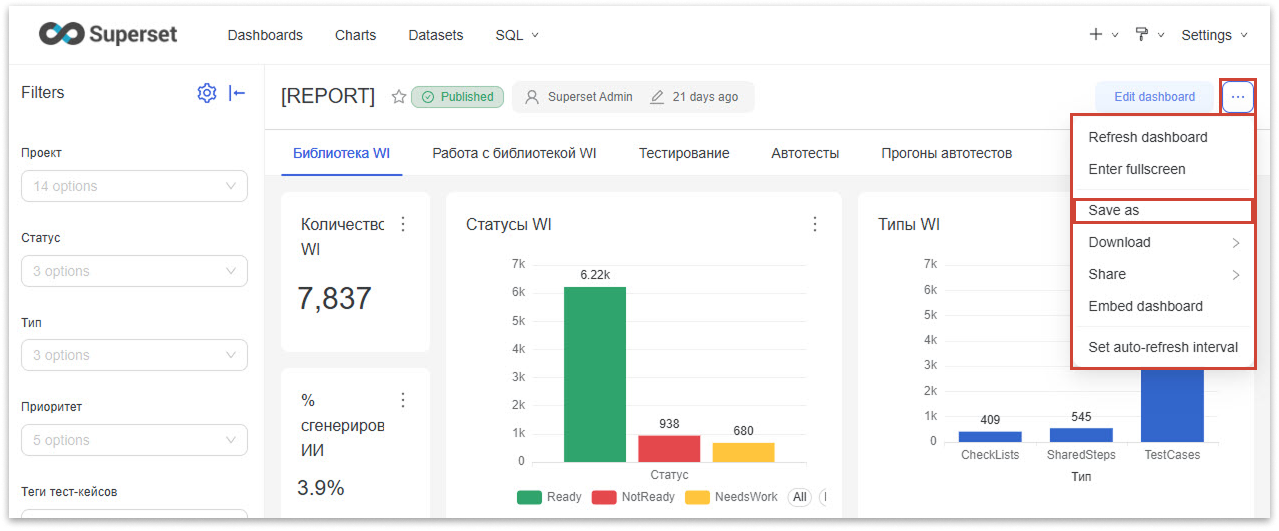The image size is (1279, 531).
Task: Open the Количество WI chart options menu
Action: point(403,224)
